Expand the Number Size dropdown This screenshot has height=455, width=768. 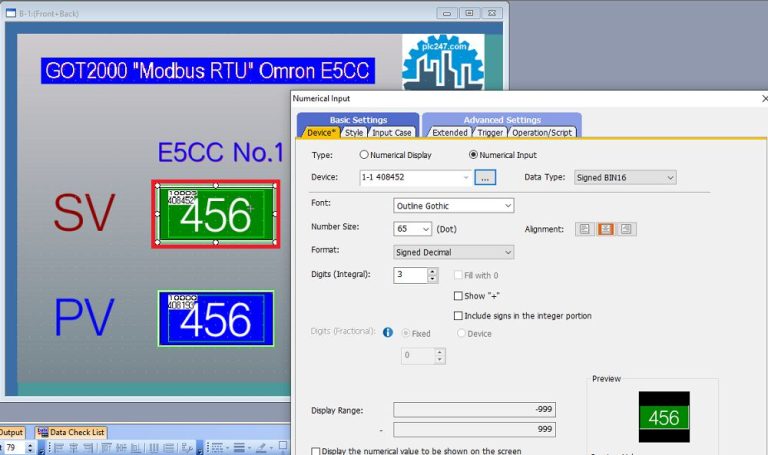click(412, 229)
